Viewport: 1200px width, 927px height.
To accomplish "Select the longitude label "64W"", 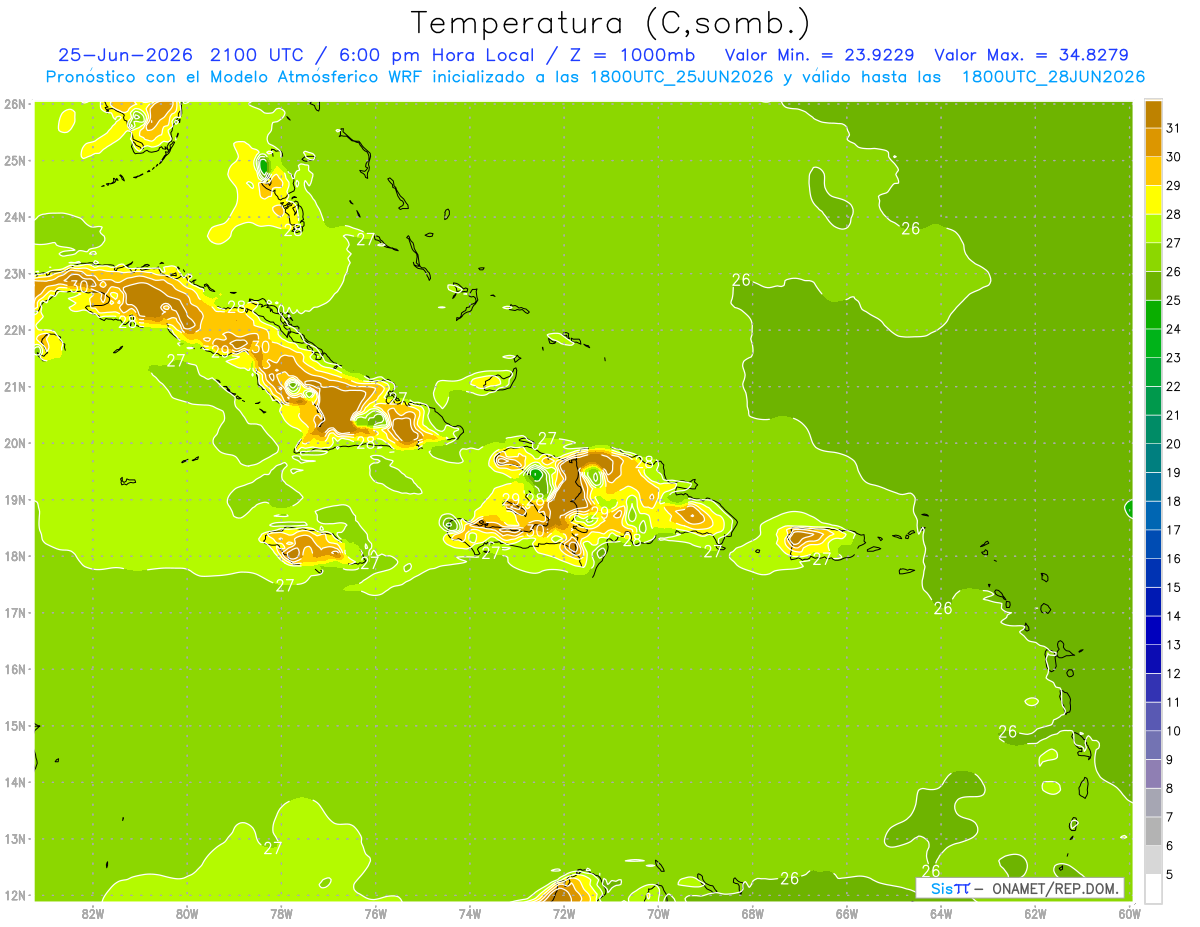I will click(941, 913).
